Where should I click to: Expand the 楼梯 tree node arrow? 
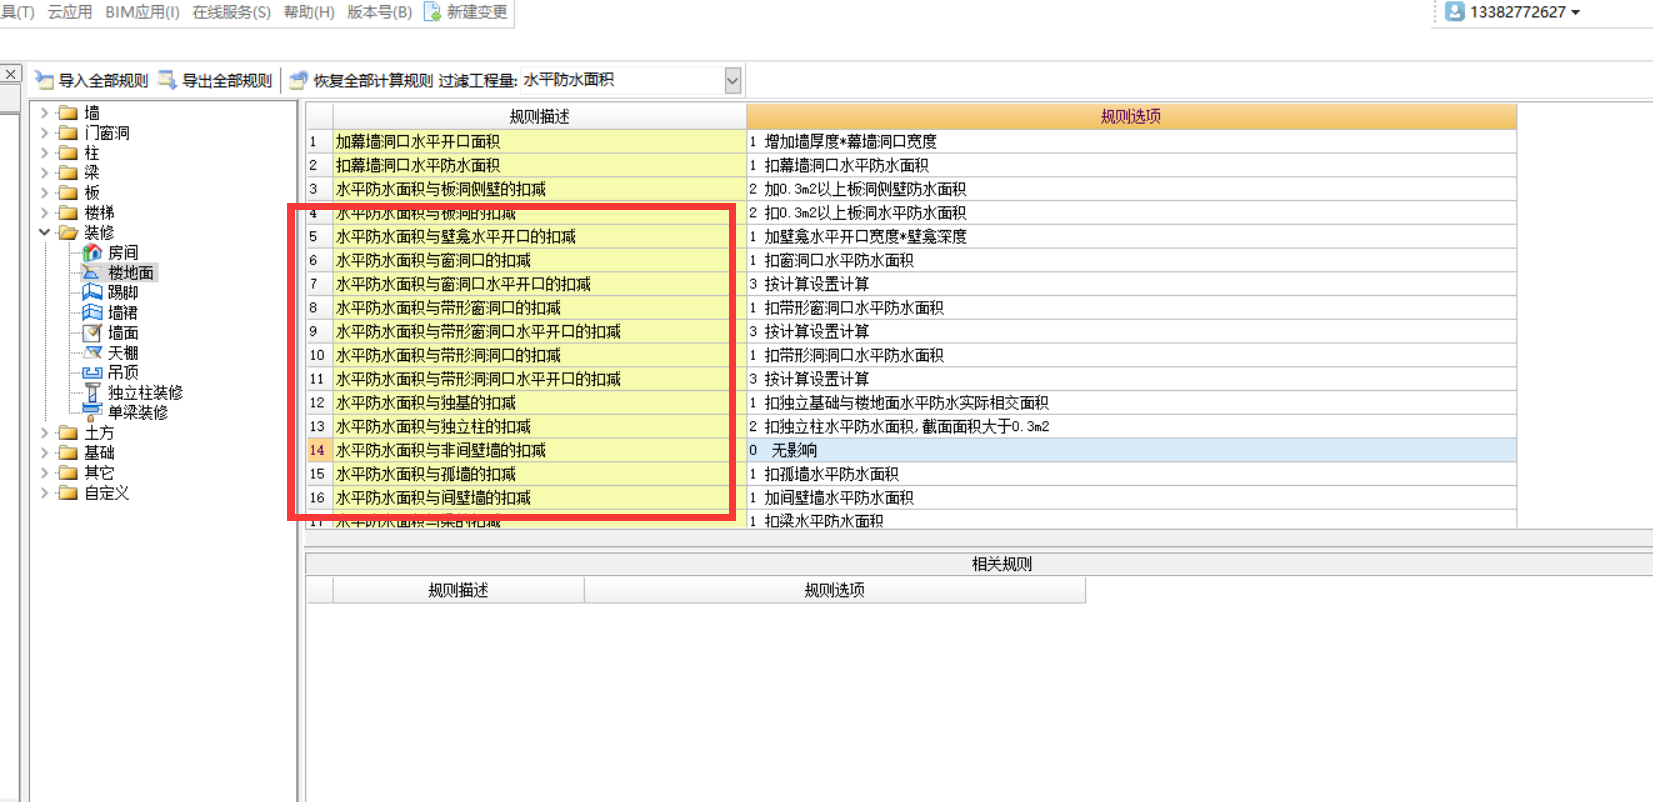(x=44, y=212)
